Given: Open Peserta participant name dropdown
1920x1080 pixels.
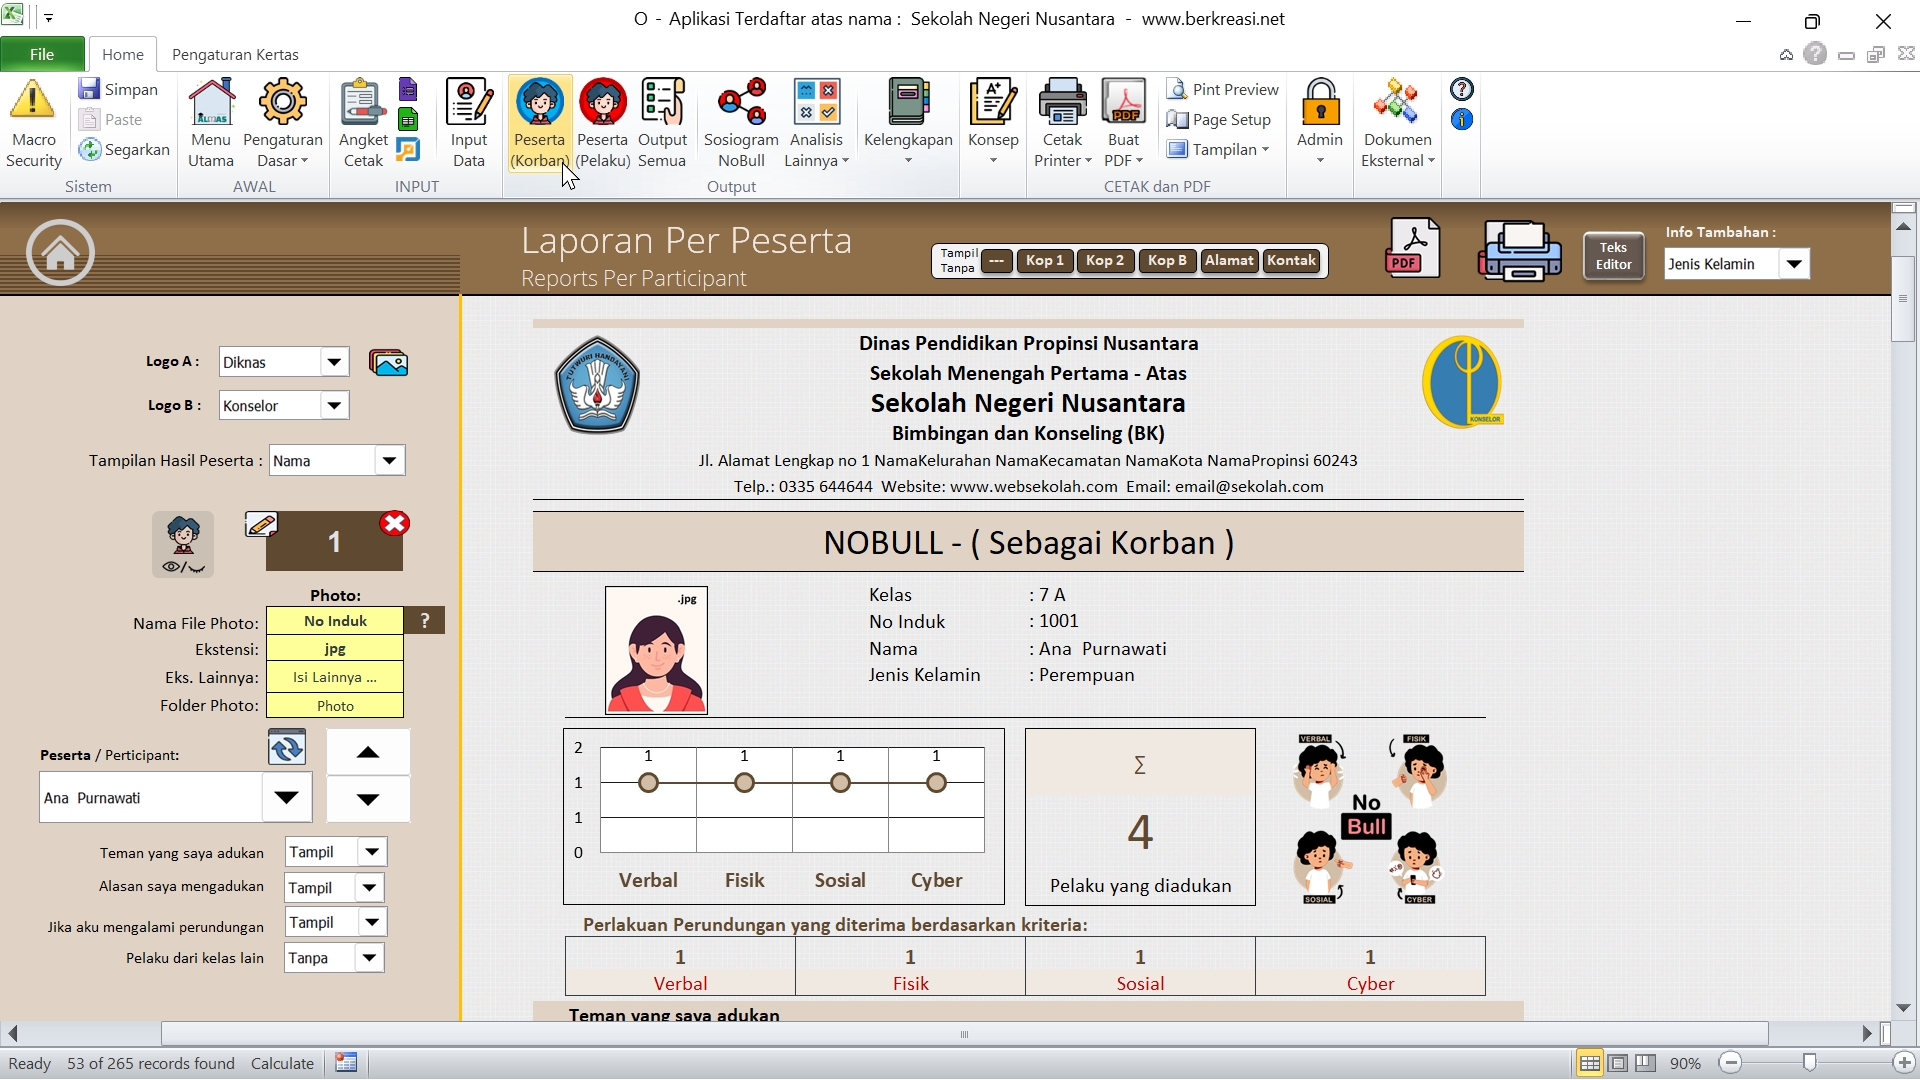Looking at the screenshot, I should tap(287, 798).
